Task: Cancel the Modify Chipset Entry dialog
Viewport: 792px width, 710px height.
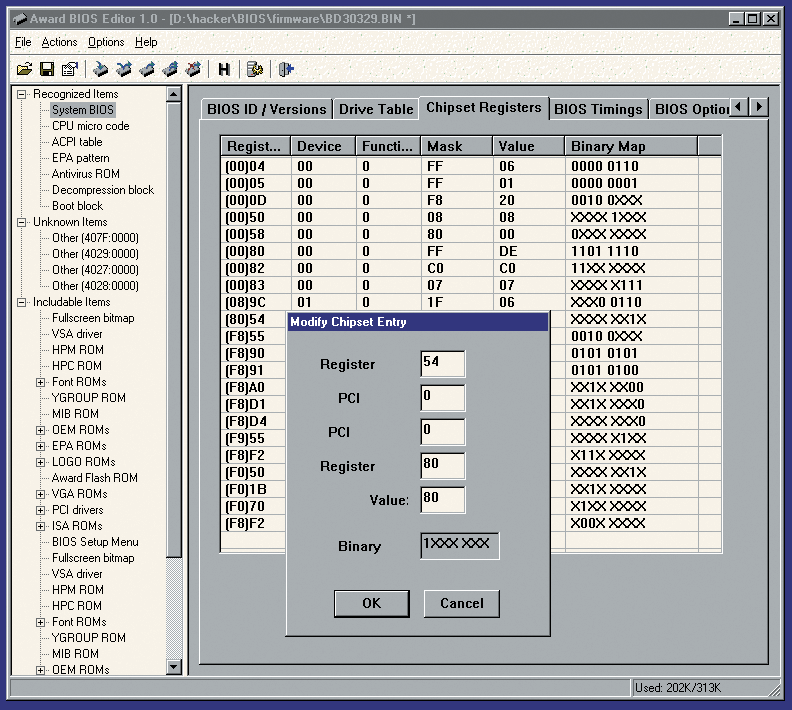Action: (462, 603)
